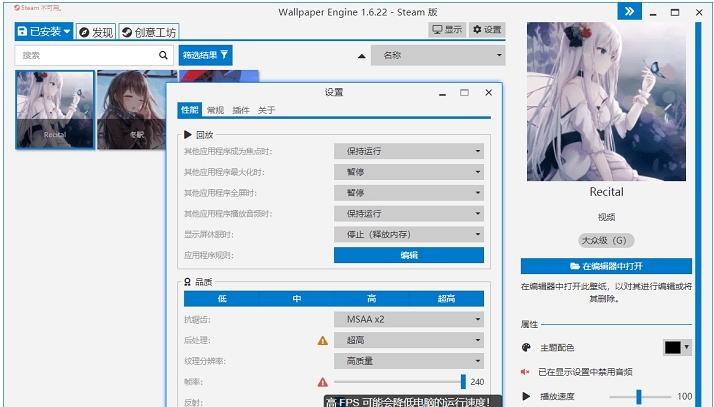Maximize the 设置 settings dialog
This screenshot has width=714, height=407.
tap(464, 93)
